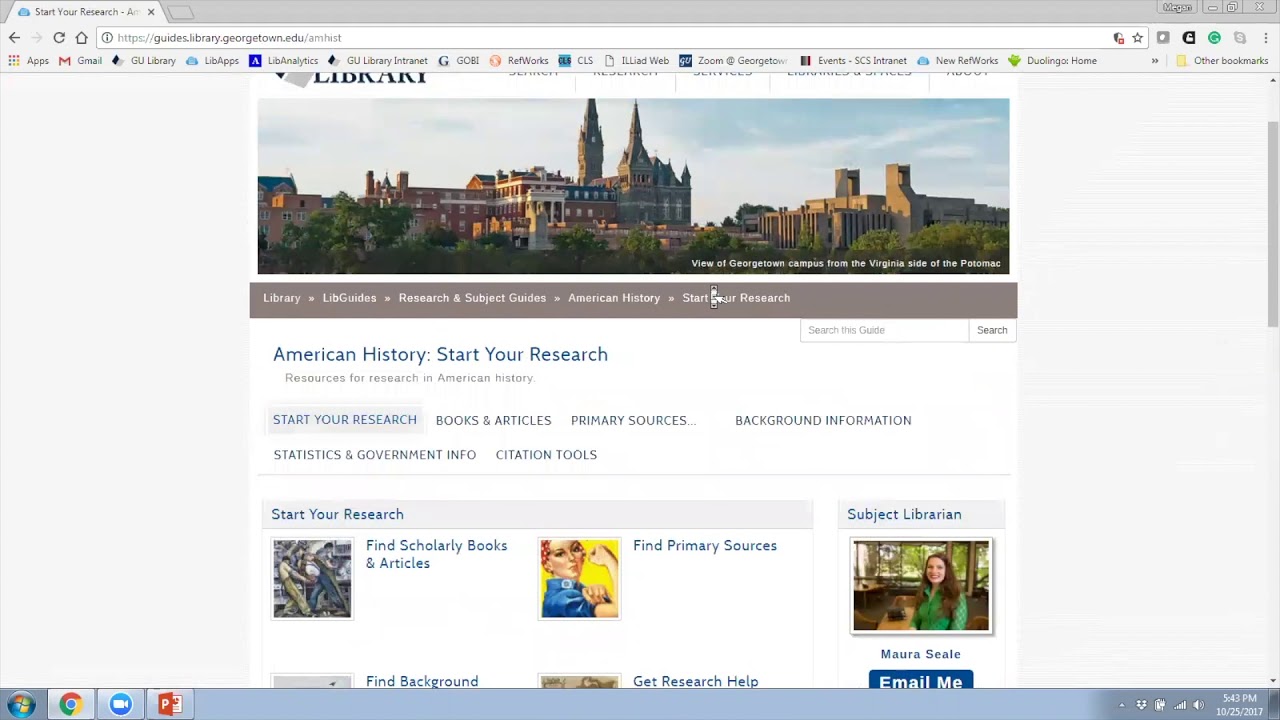Click the Maura Seale librarian photo
Image resolution: width=1280 pixels, height=720 pixels.
(x=921, y=586)
